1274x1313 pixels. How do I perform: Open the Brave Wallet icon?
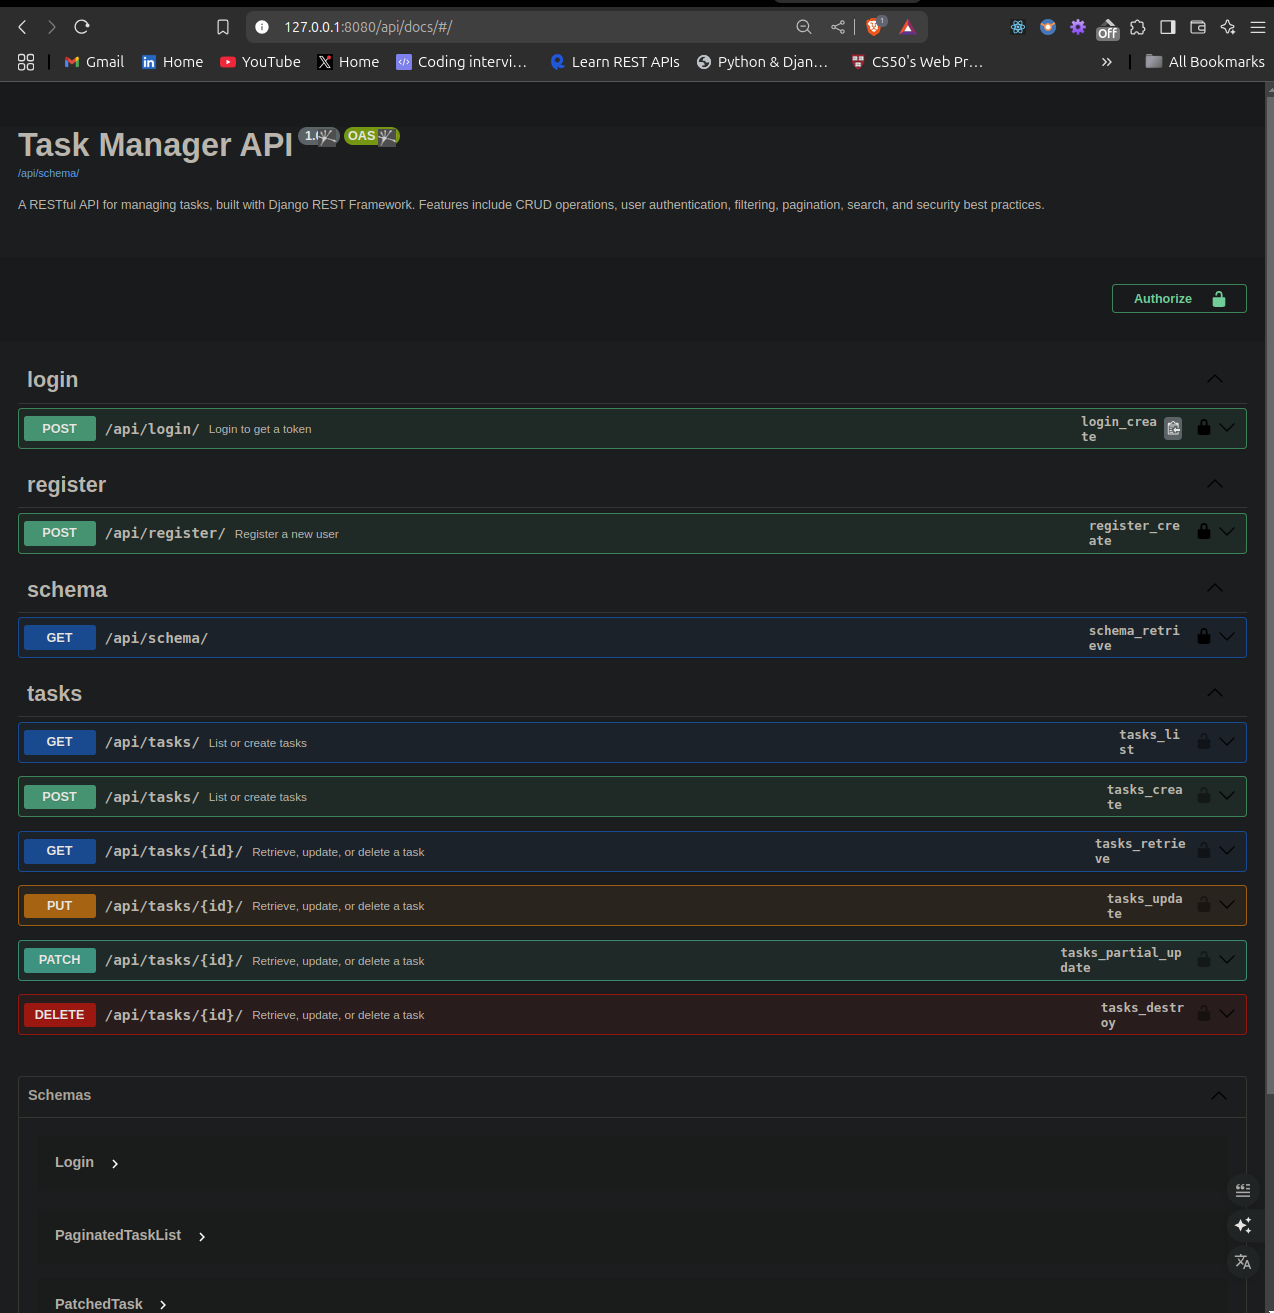coord(1198,27)
